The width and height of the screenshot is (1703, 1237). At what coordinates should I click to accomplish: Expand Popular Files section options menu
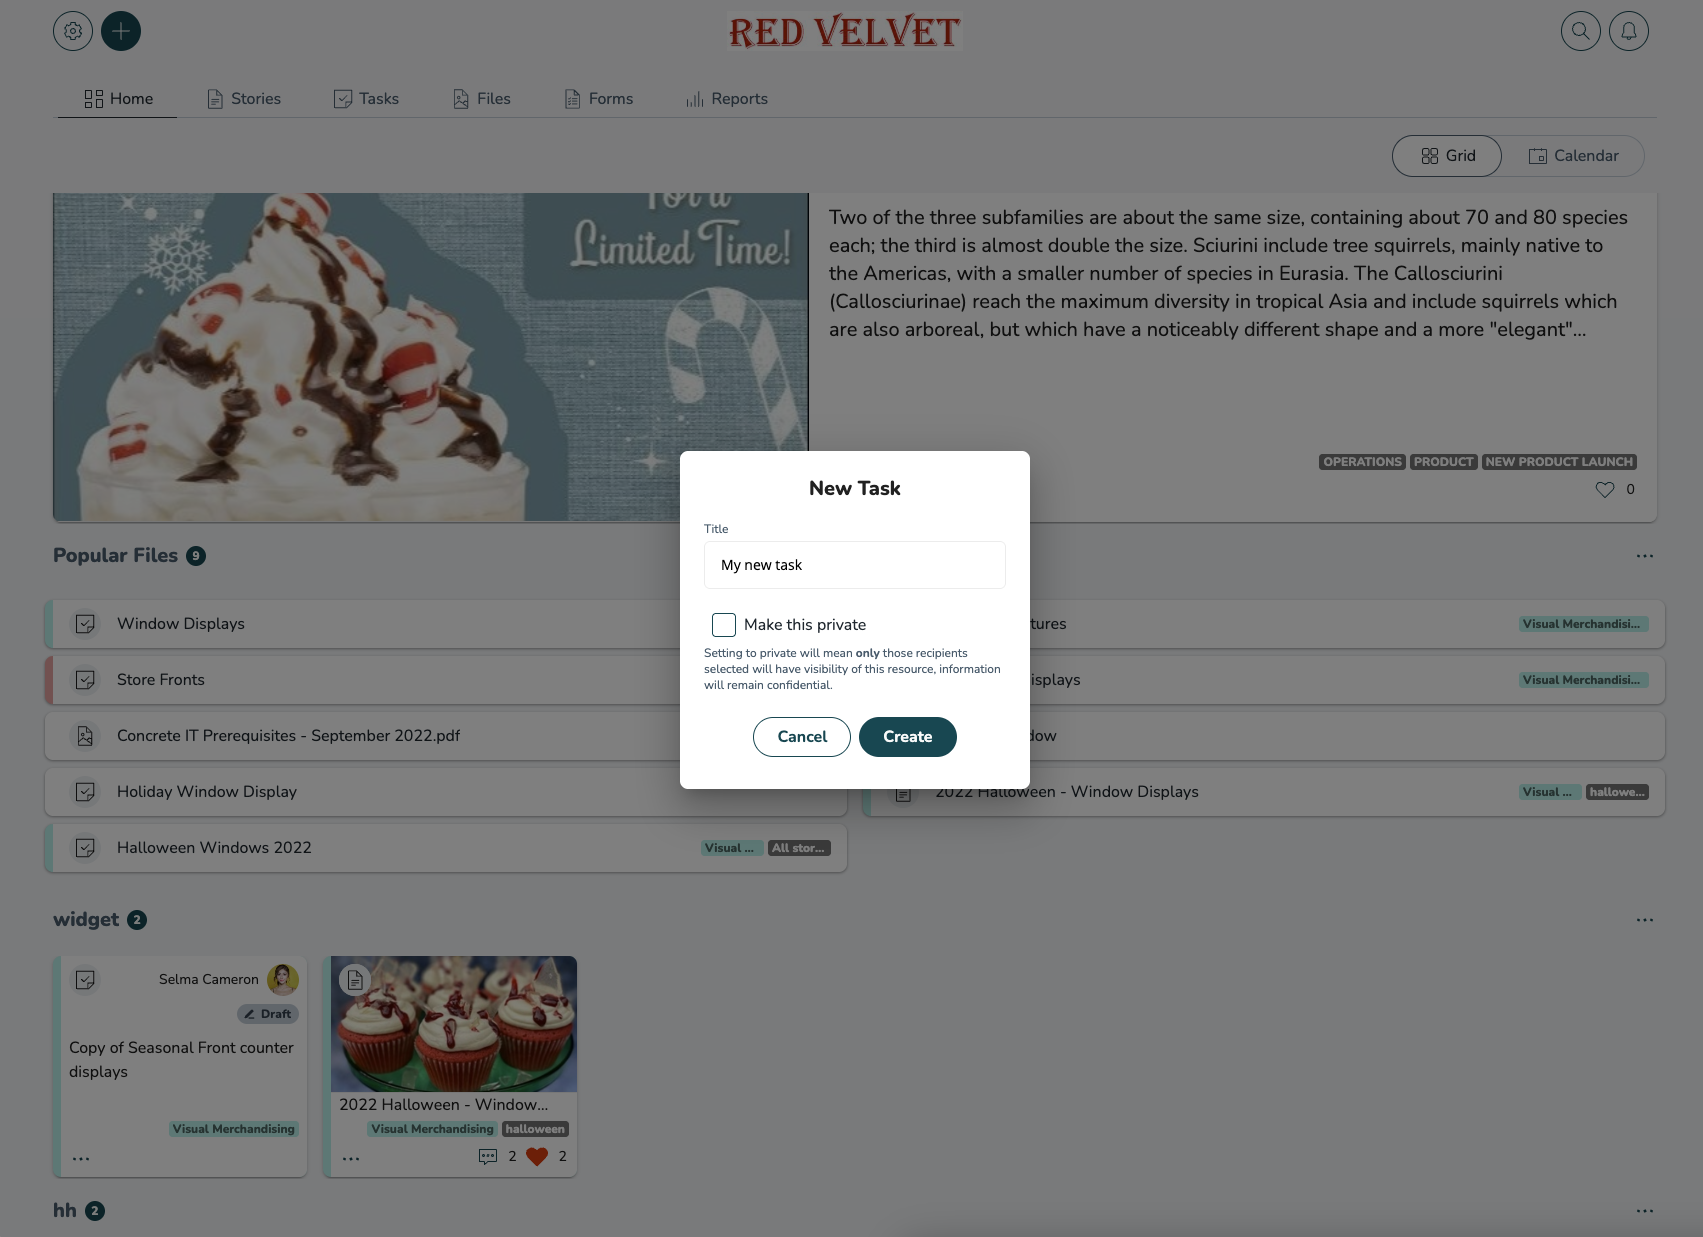coord(1645,556)
